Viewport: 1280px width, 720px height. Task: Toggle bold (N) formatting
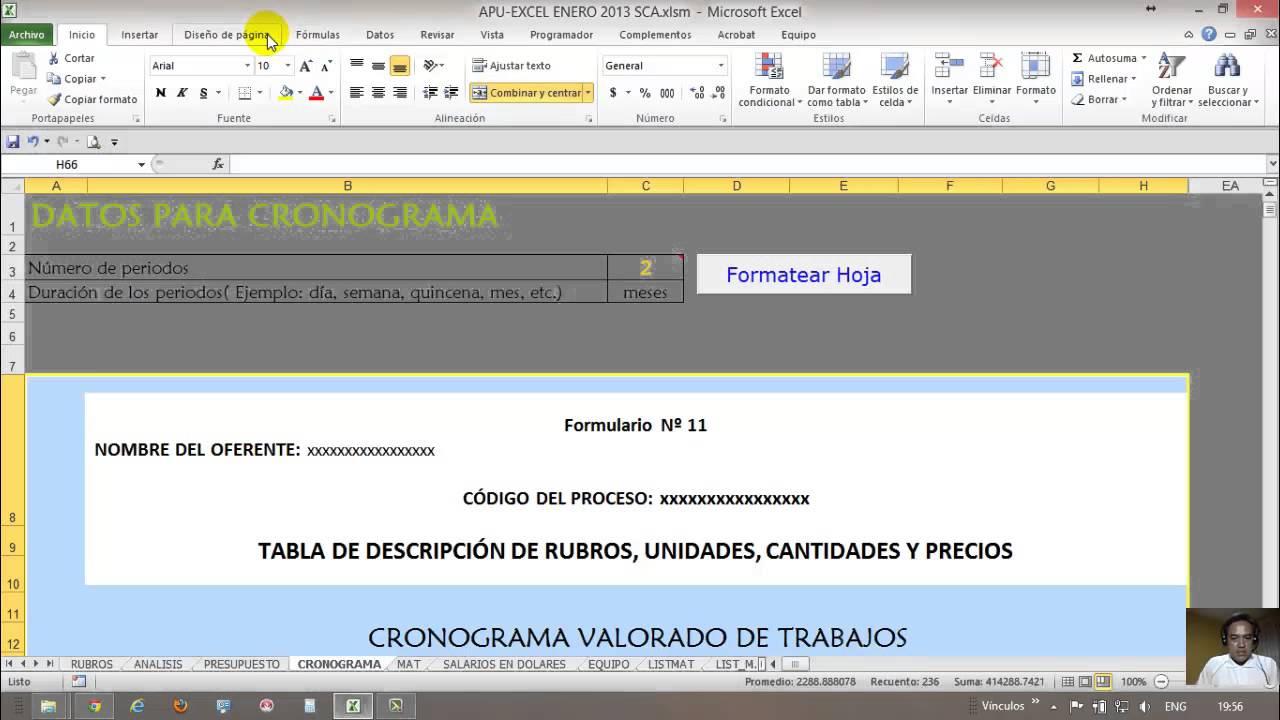(x=160, y=93)
